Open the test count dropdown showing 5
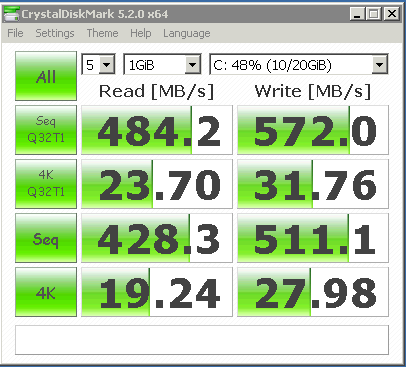The image size is (406, 368). coord(98,64)
